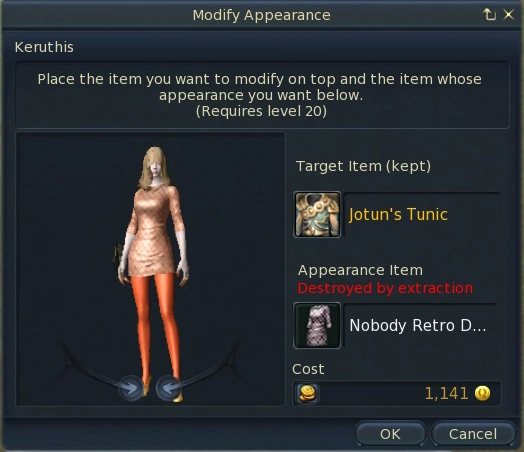Click the Jotun's Tunic armor icon

coord(317,214)
